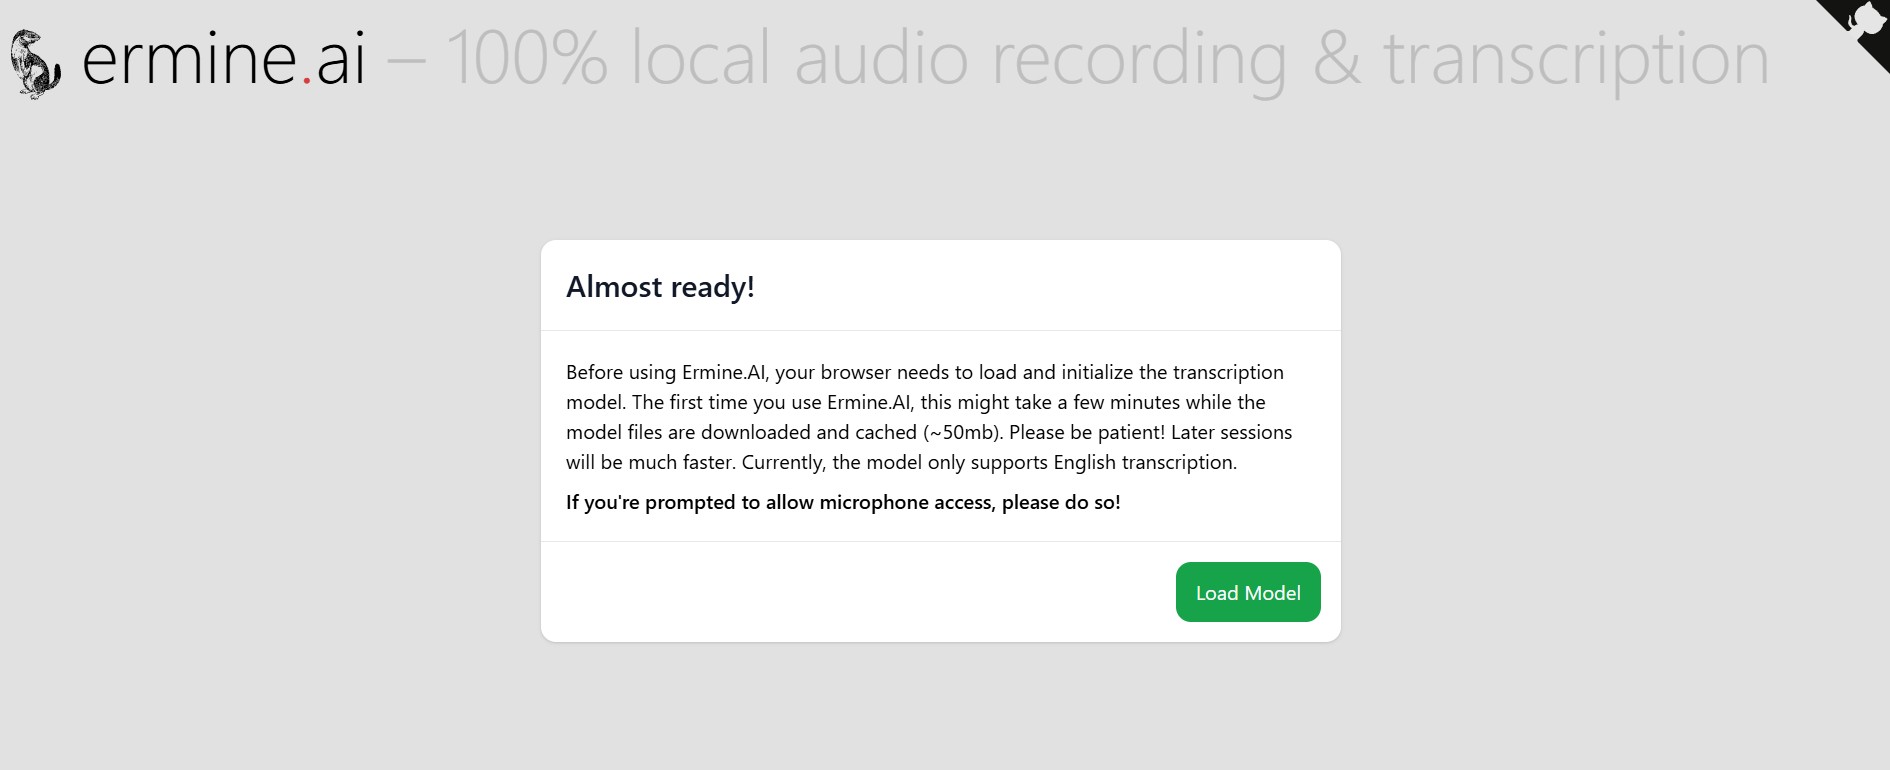This screenshot has width=1890, height=770.
Task: Click the word "Model" on the green button
Action: tap(1273, 593)
